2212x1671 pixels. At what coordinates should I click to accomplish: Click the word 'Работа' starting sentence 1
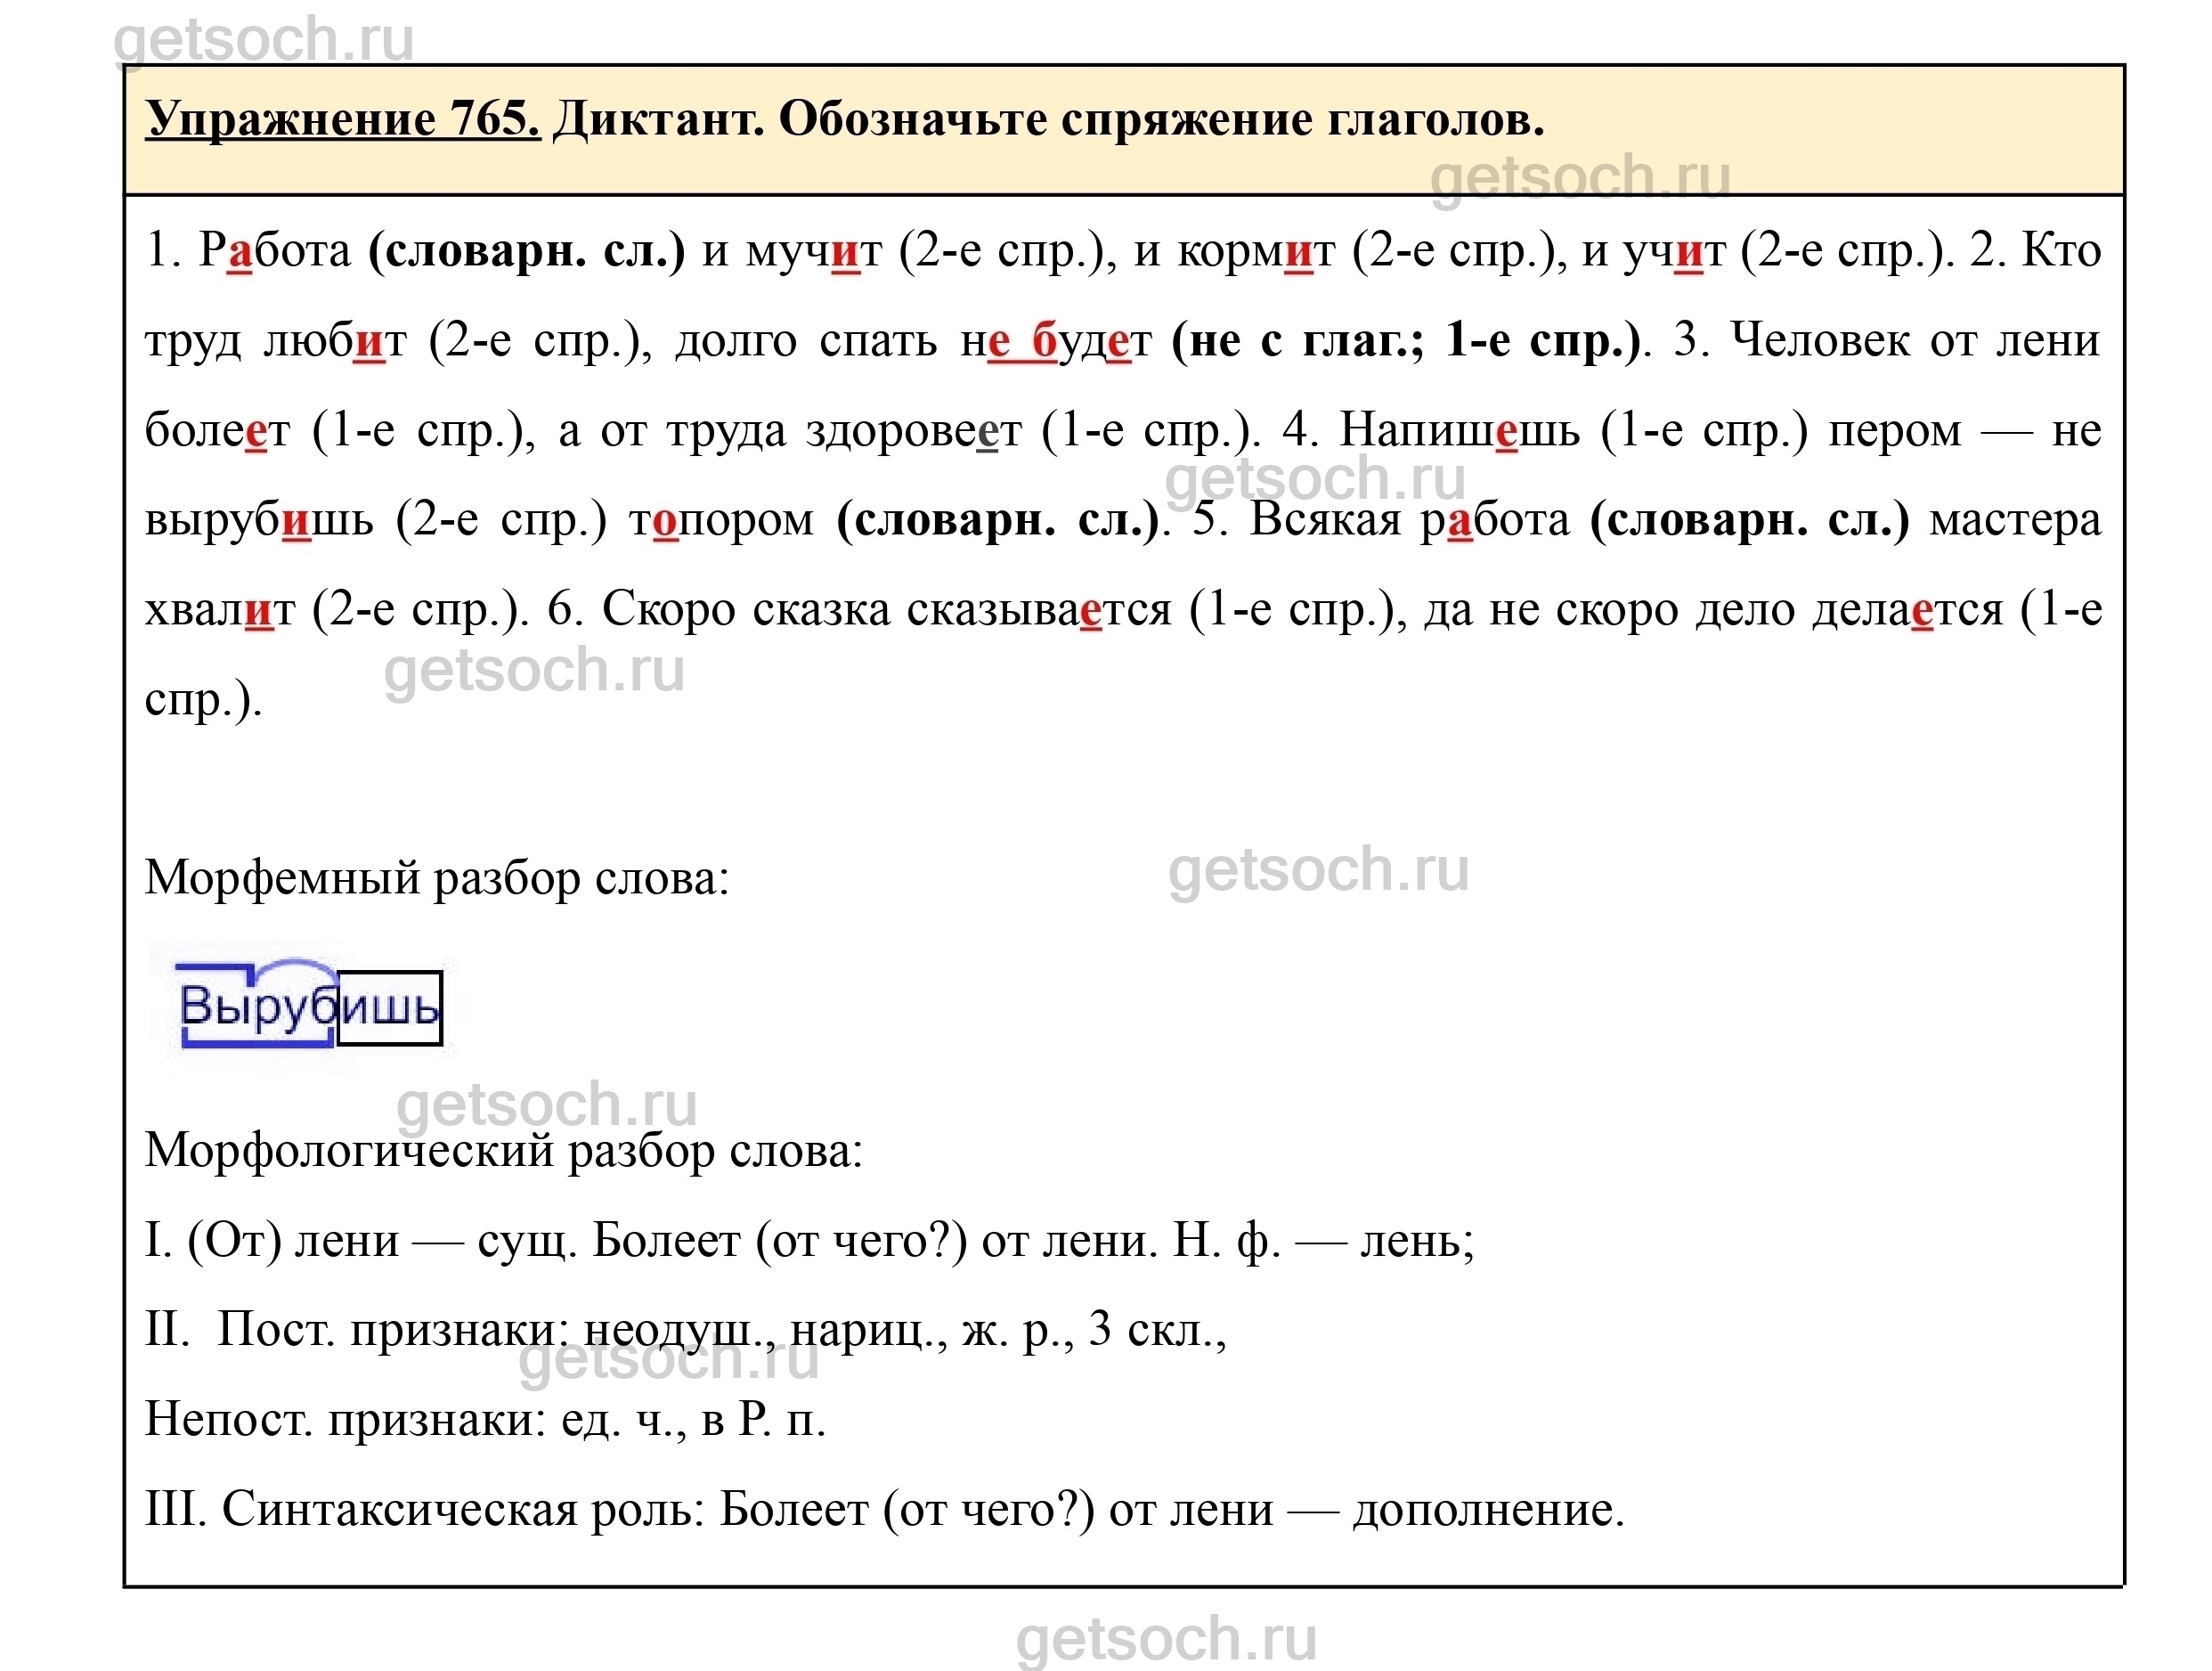275,250
